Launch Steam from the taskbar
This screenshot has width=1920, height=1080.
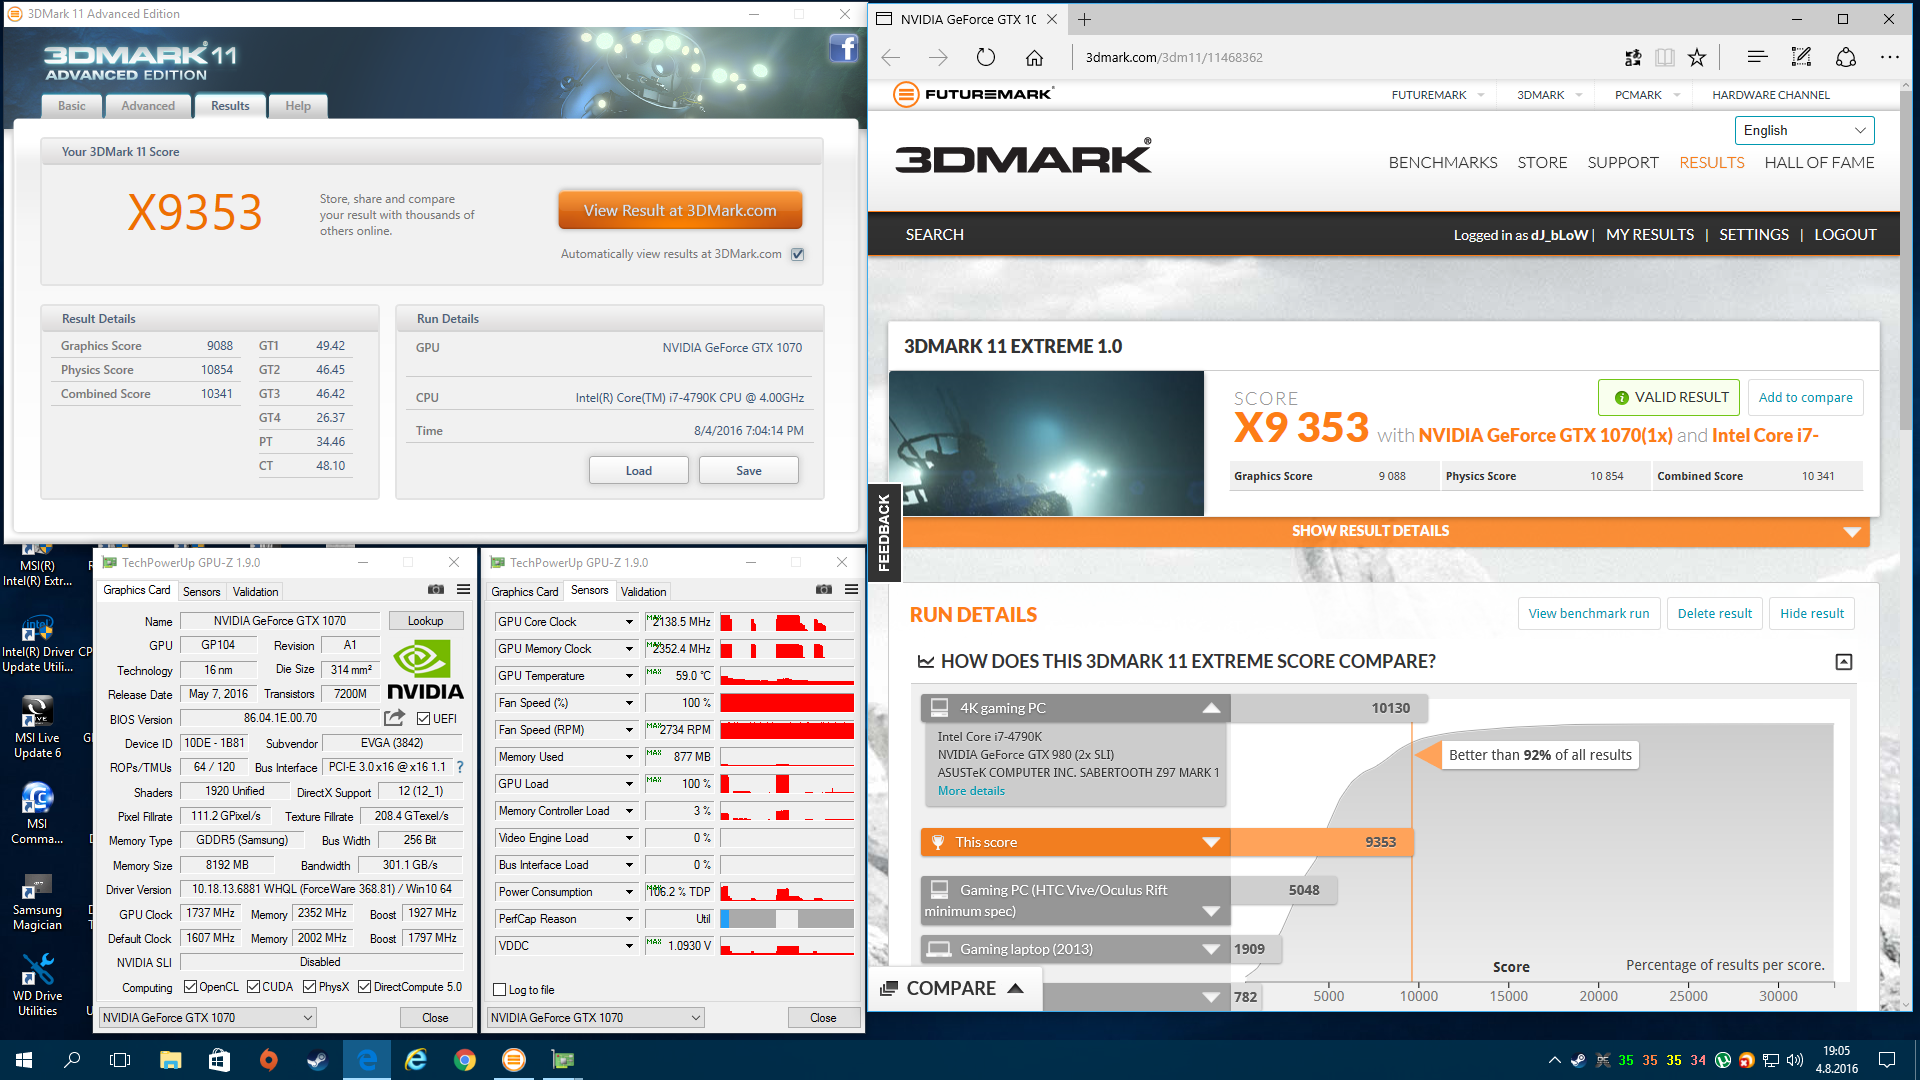317,1060
